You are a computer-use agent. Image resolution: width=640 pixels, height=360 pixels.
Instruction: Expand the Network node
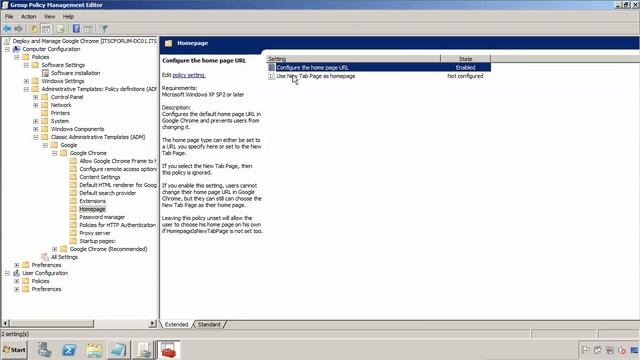pyautogui.click(x=36, y=105)
